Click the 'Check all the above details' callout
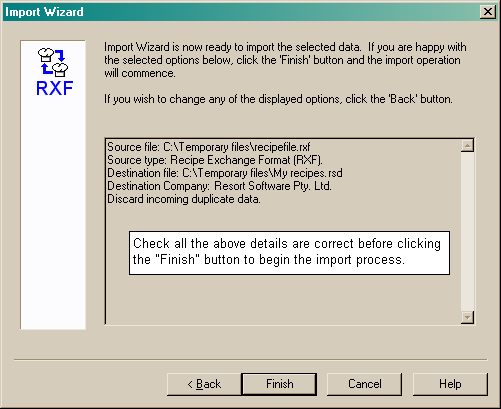Screen dimensions: 501x409 pyautogui.click(x=289, y=253)
